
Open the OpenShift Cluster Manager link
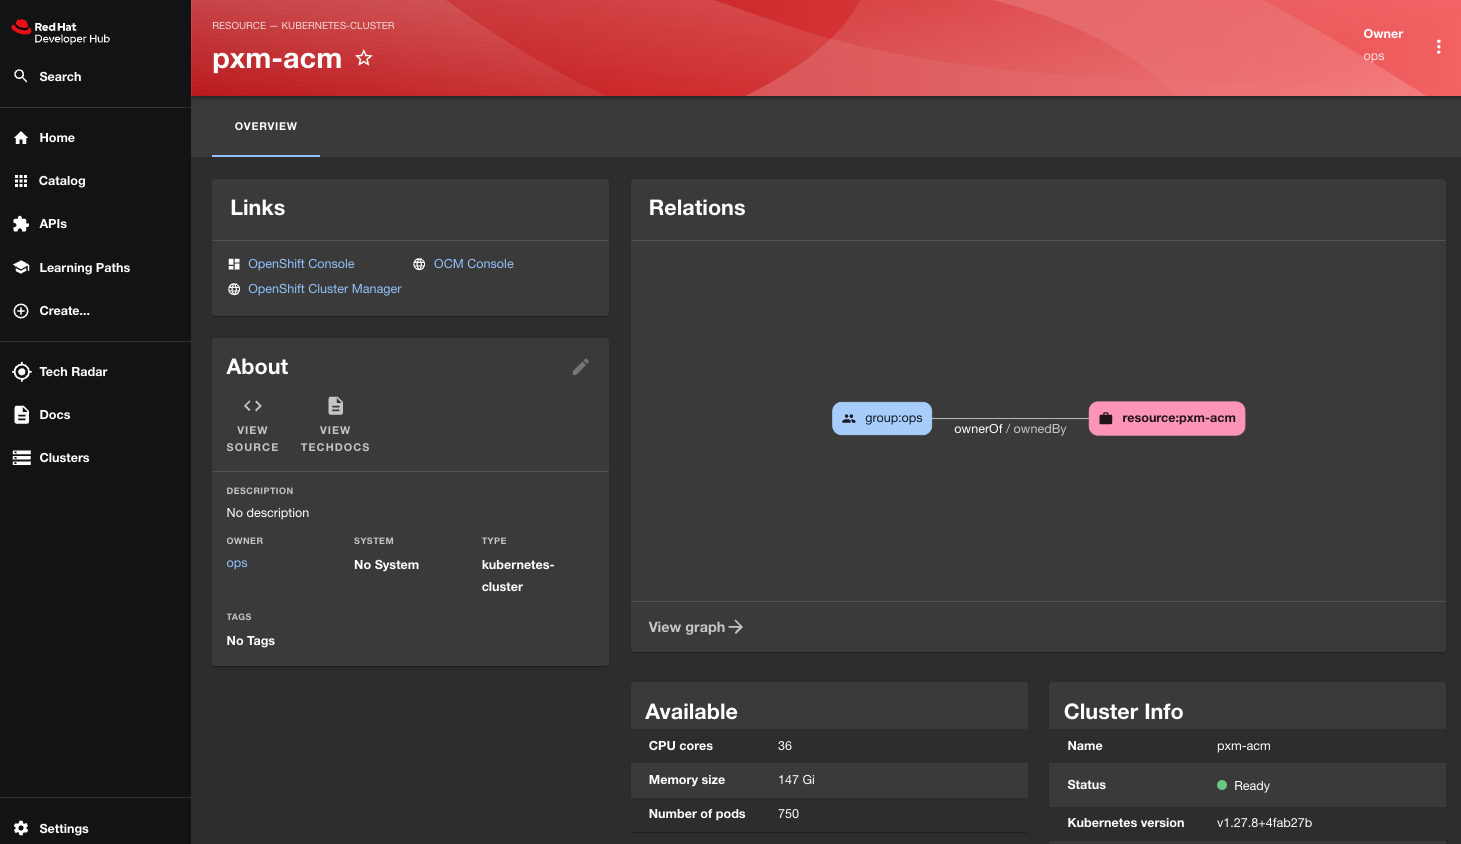point(325,289)
